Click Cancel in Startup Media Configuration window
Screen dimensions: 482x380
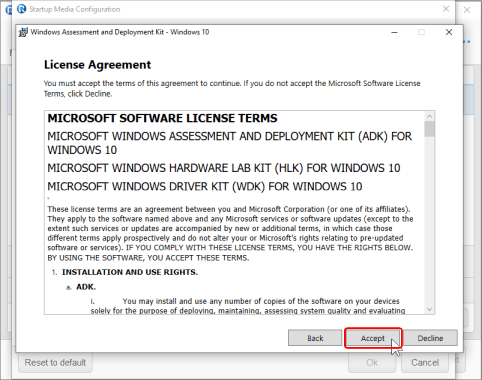(x=425, y=362)
